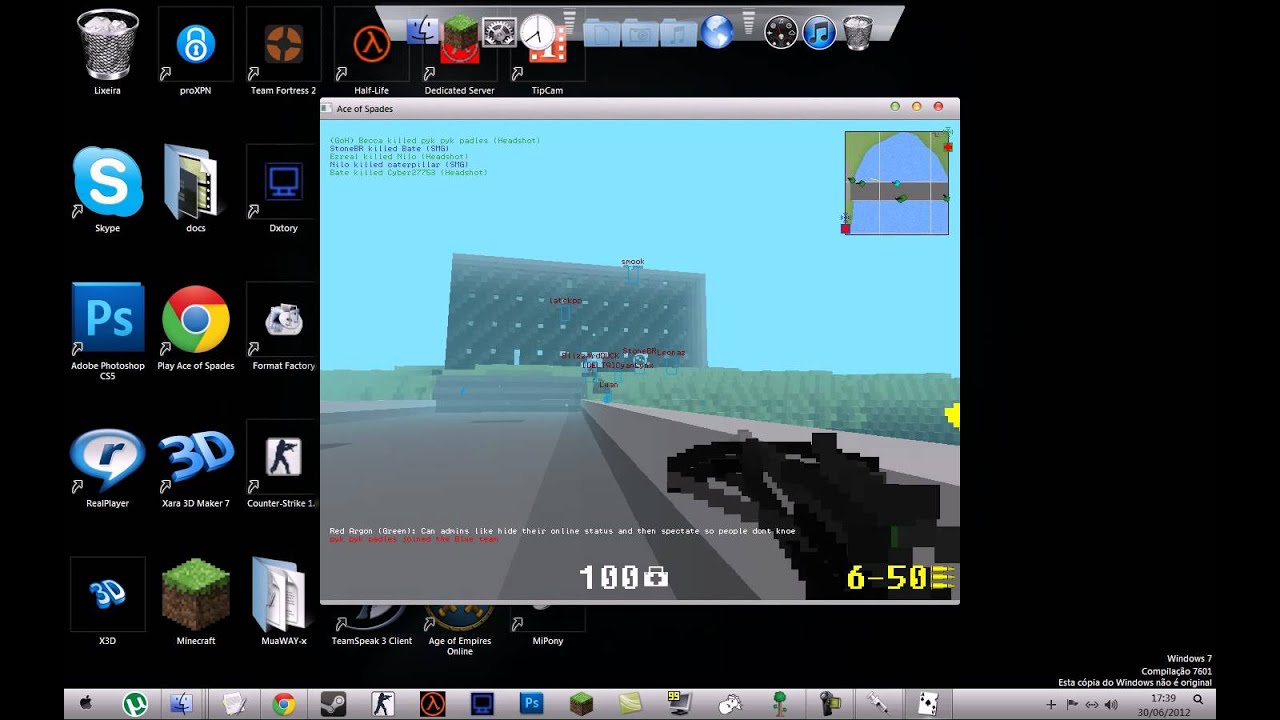Click the Finder icon on the taskbar
The height and width of the screenshot is (720, 1280).
(x=182, y=704)
